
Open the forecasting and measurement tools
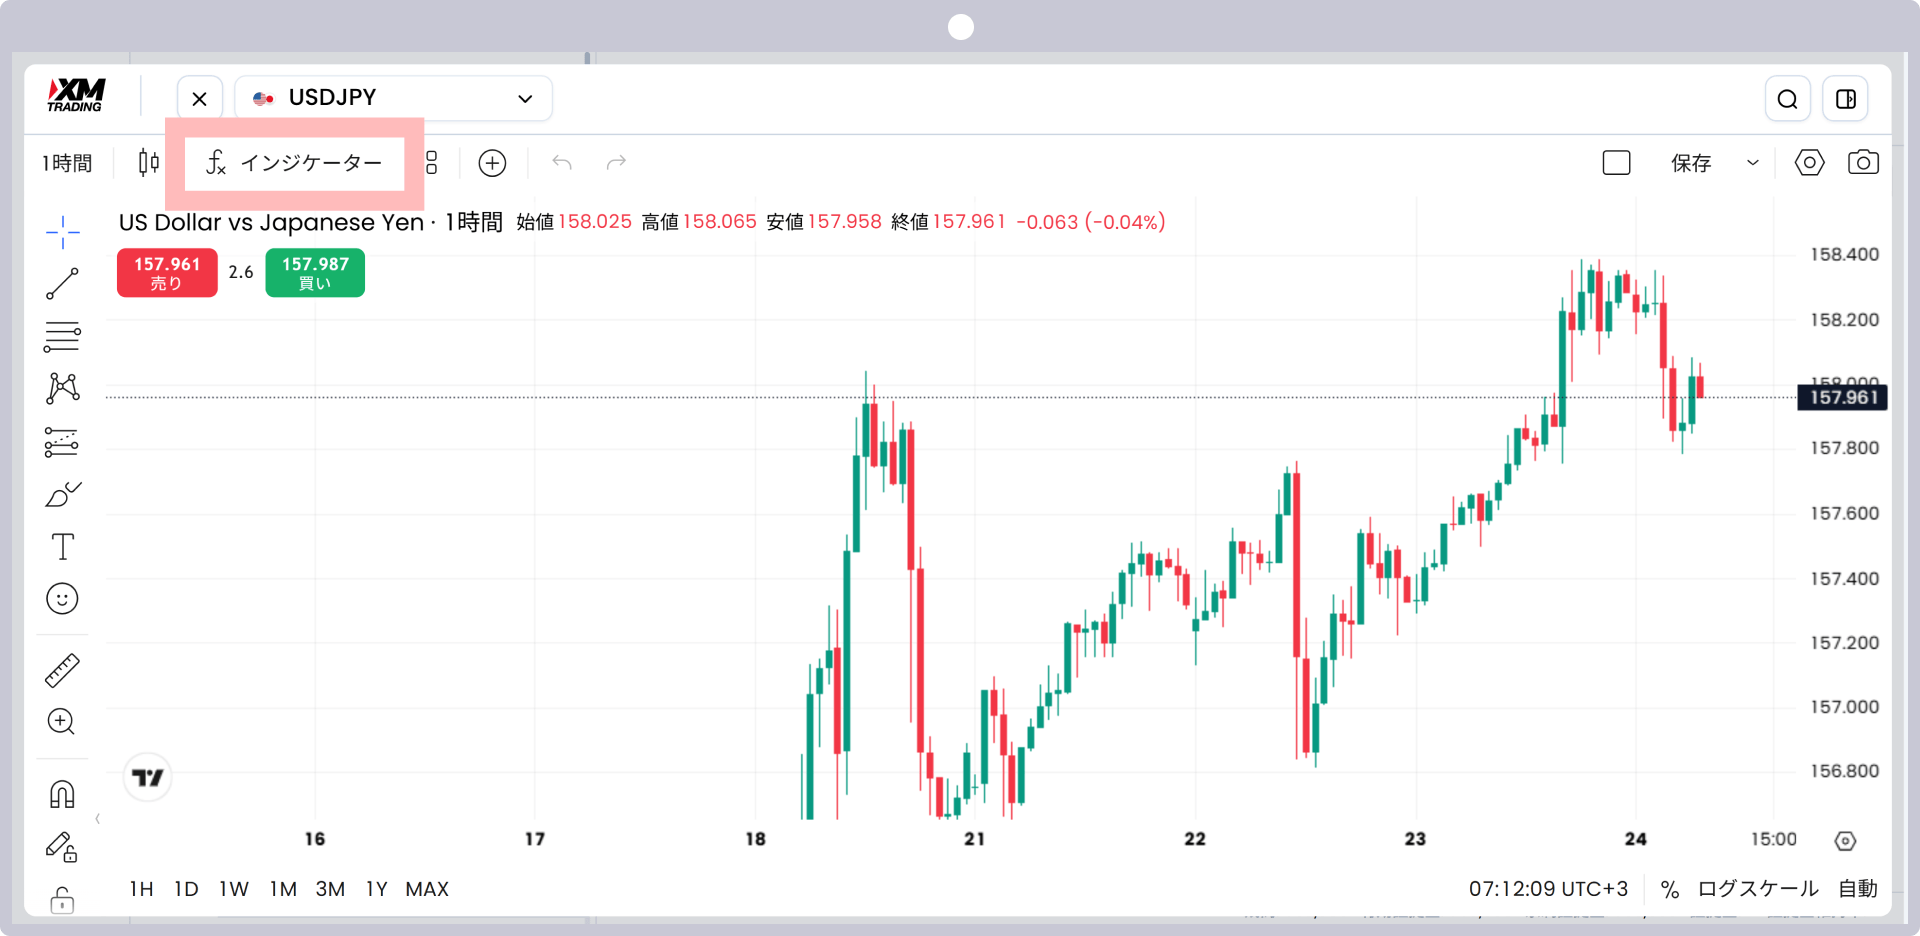click(62, 442)
